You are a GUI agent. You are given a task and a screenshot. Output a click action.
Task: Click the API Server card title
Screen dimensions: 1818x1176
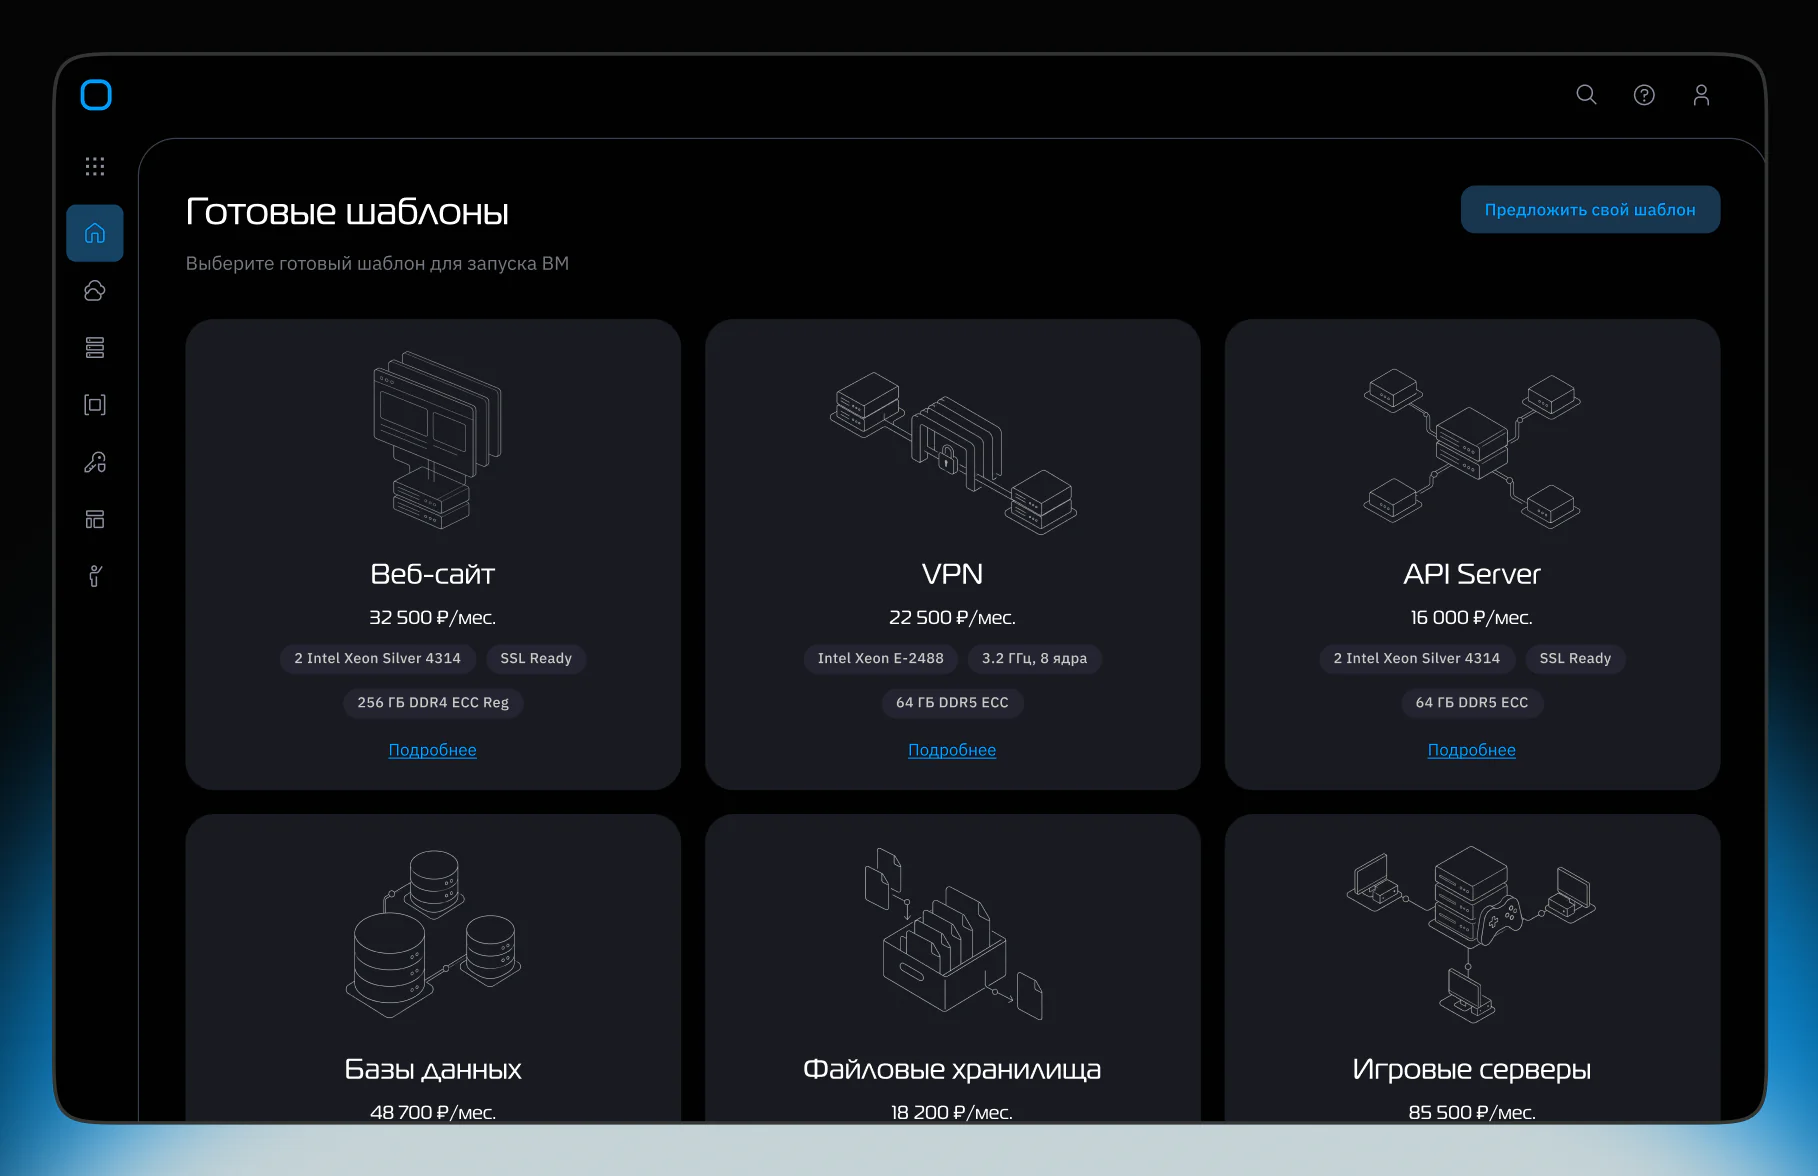pyautogui.click(x=1472, y=574)
